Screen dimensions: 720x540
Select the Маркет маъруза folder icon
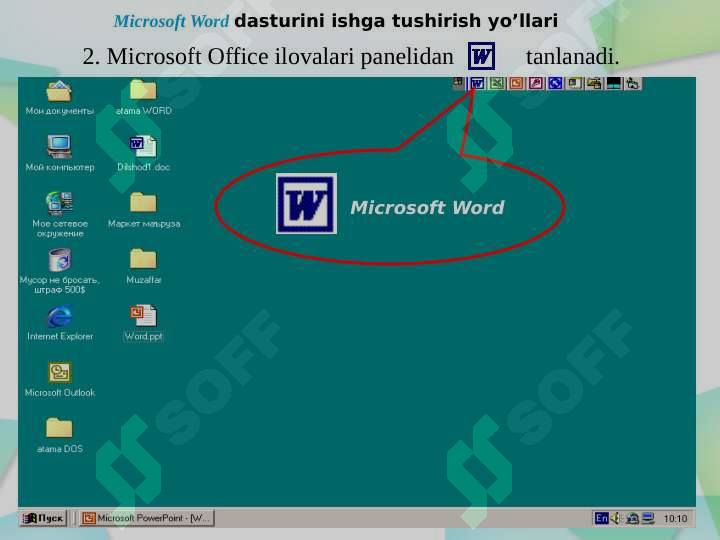pyautogui.click(x=143, y=202)
